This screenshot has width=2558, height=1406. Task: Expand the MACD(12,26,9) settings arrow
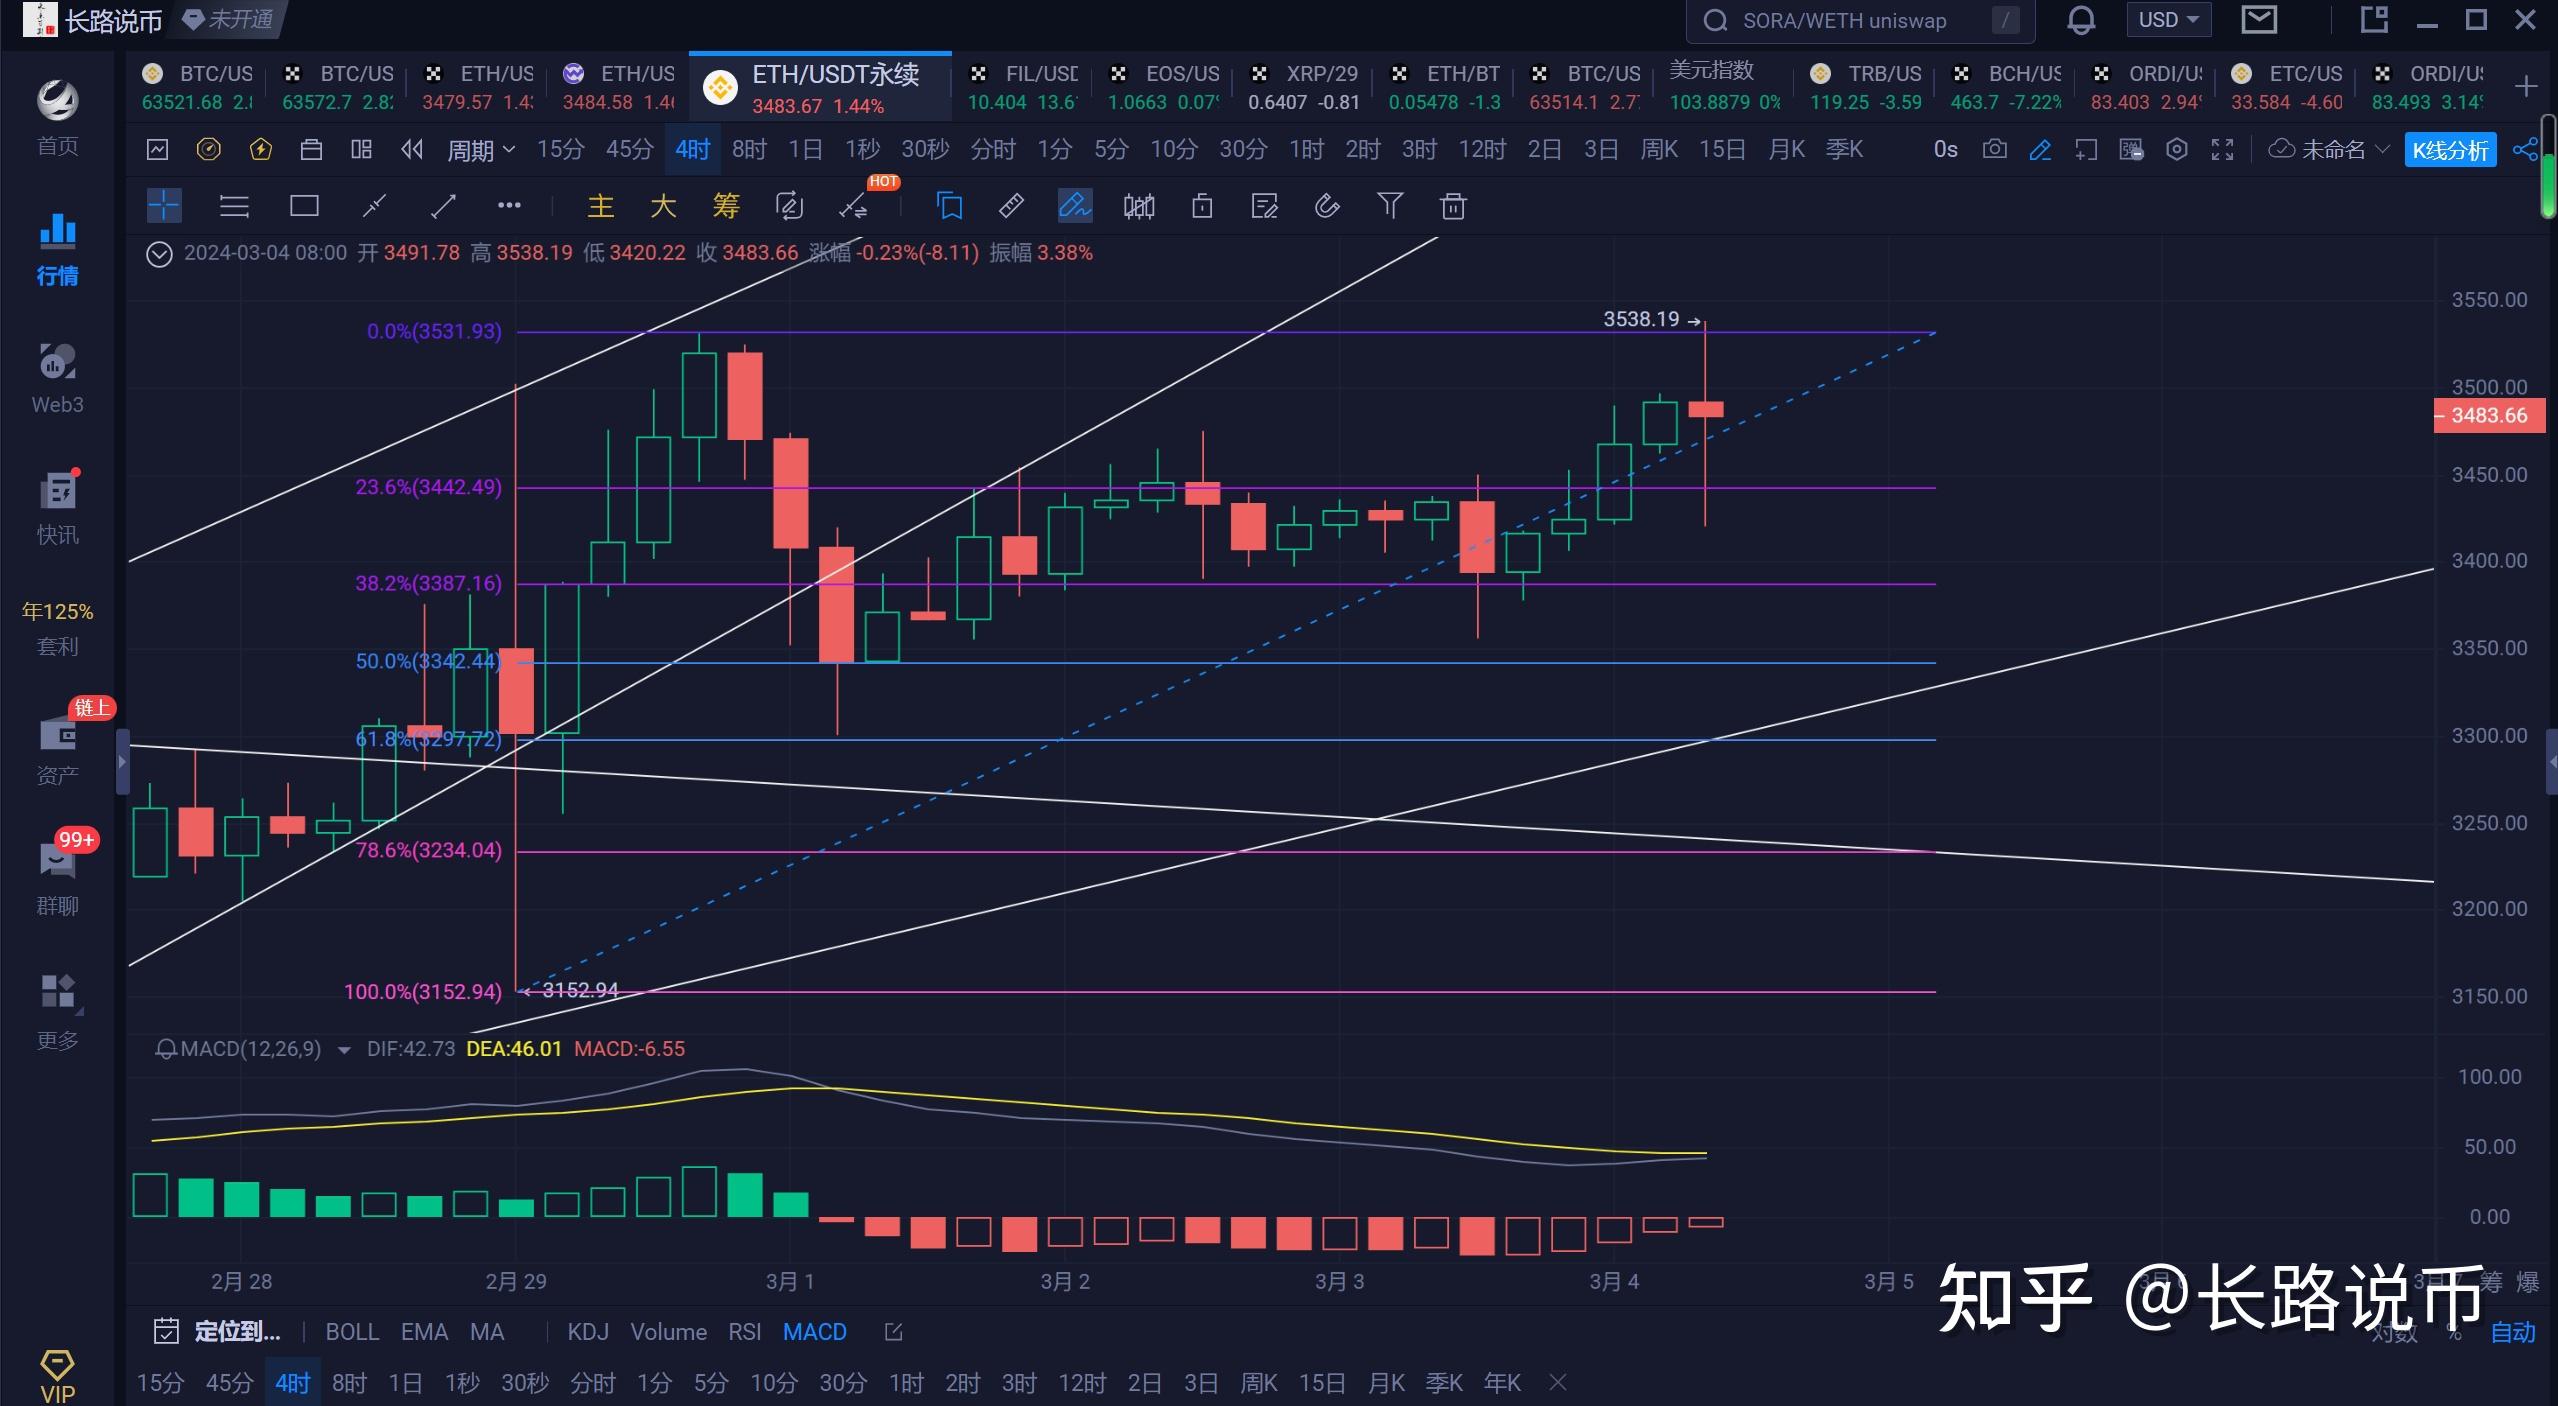coord(344,1050)
